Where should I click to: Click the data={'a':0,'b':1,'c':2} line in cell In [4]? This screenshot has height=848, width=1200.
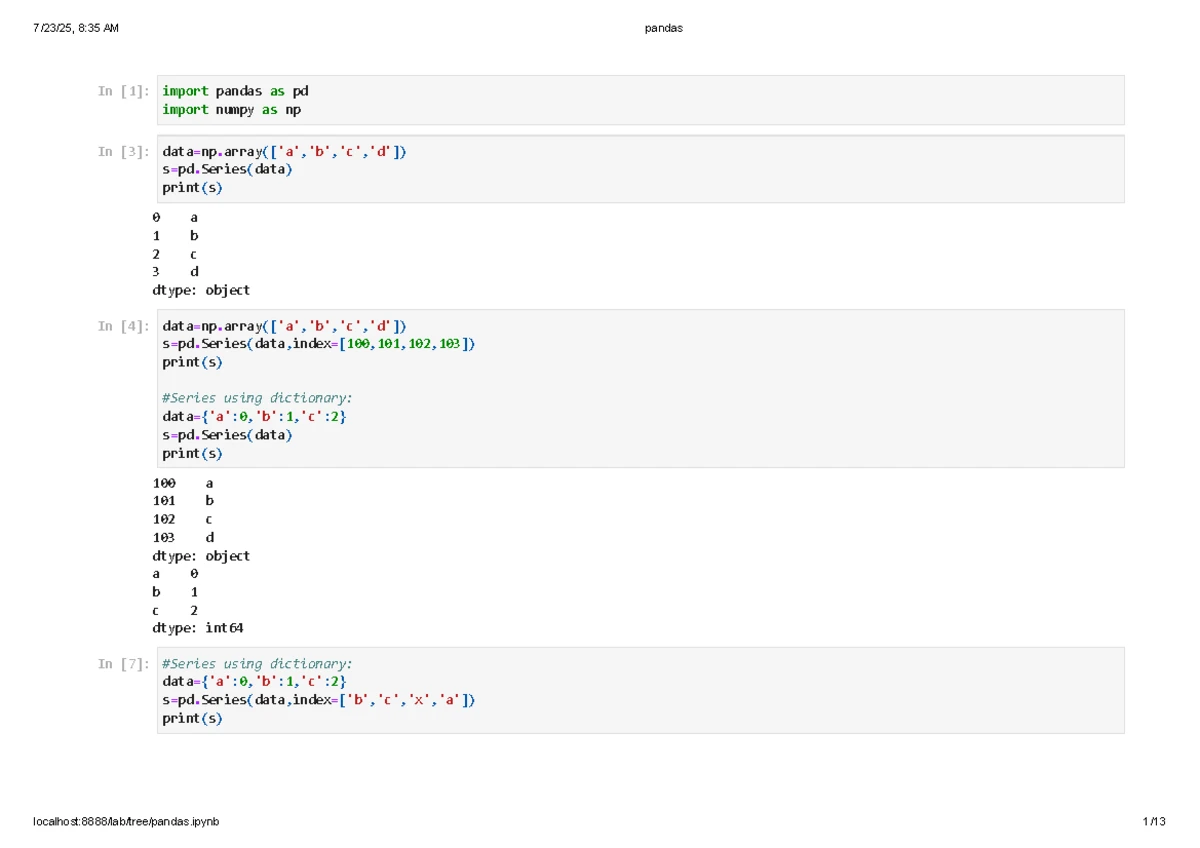tap(255, 416)
